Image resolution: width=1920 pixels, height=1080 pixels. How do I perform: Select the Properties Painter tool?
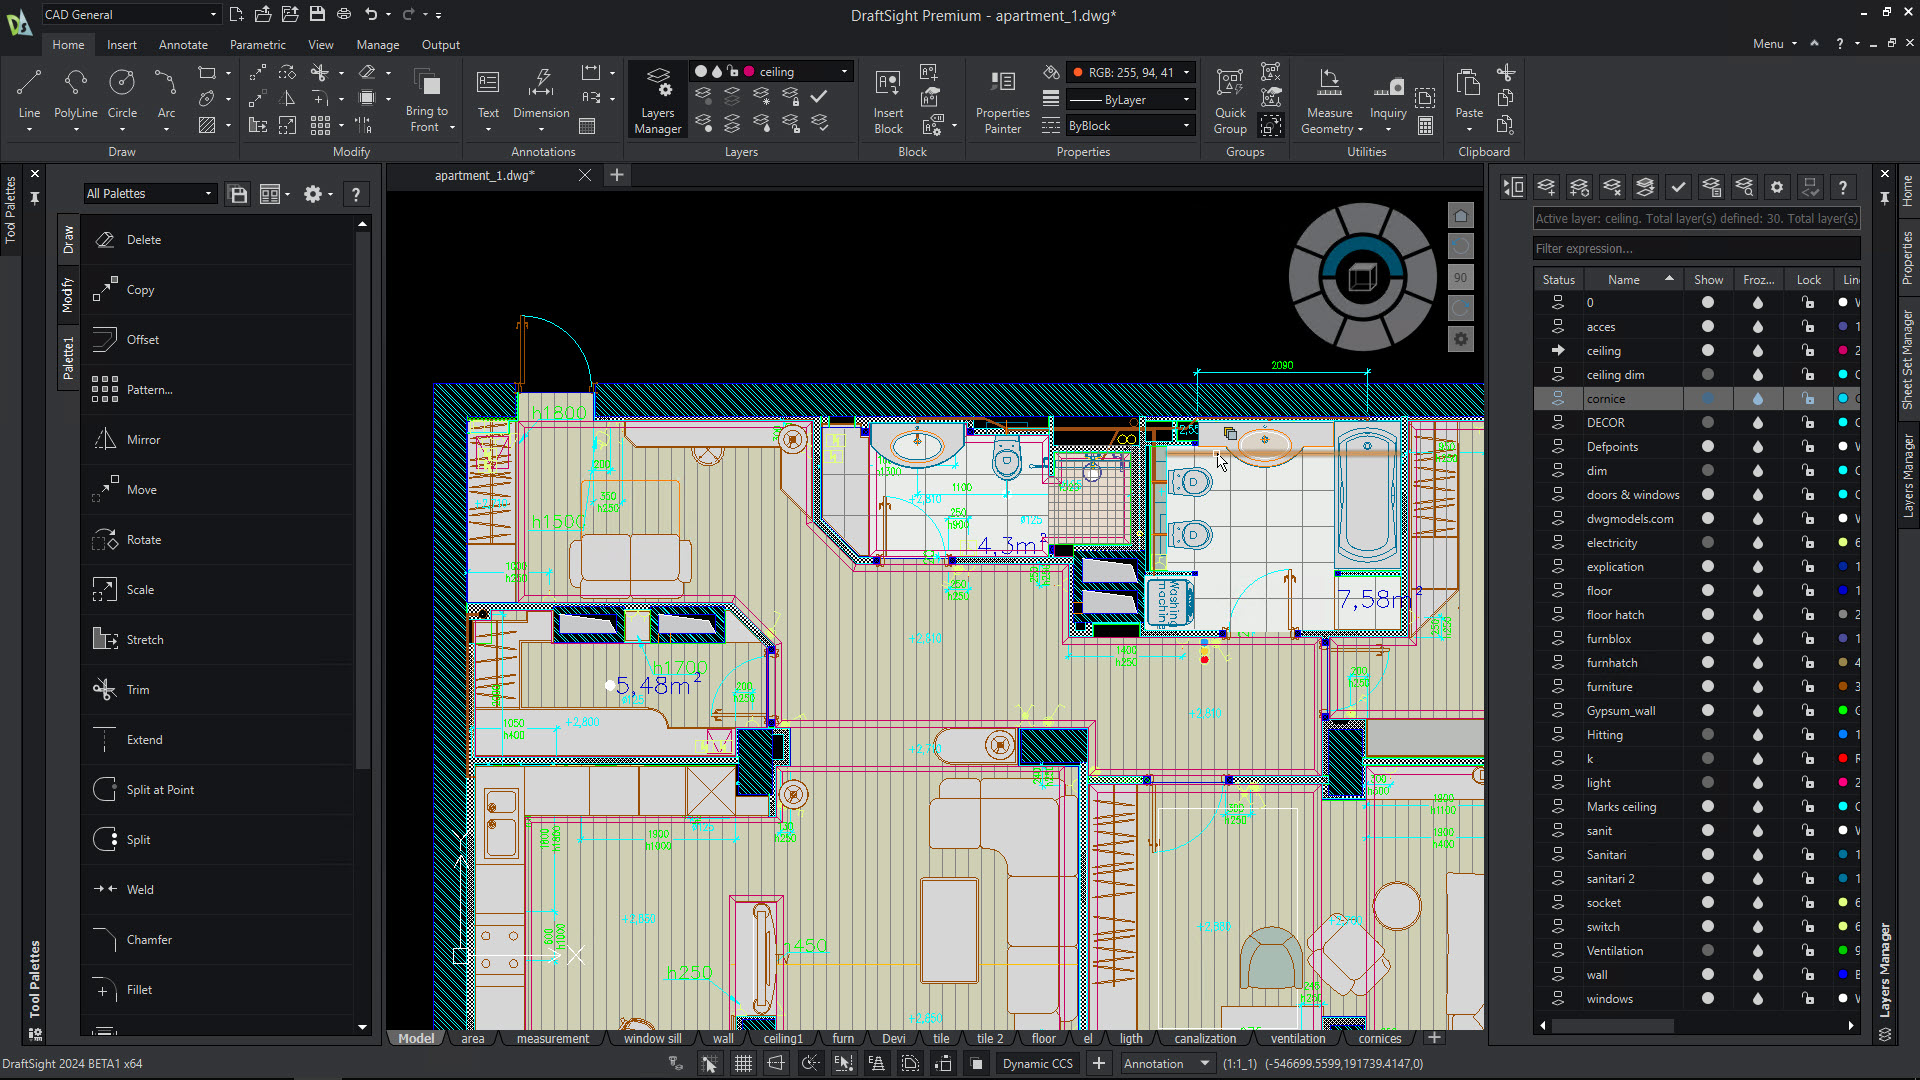coord(1001,99)
